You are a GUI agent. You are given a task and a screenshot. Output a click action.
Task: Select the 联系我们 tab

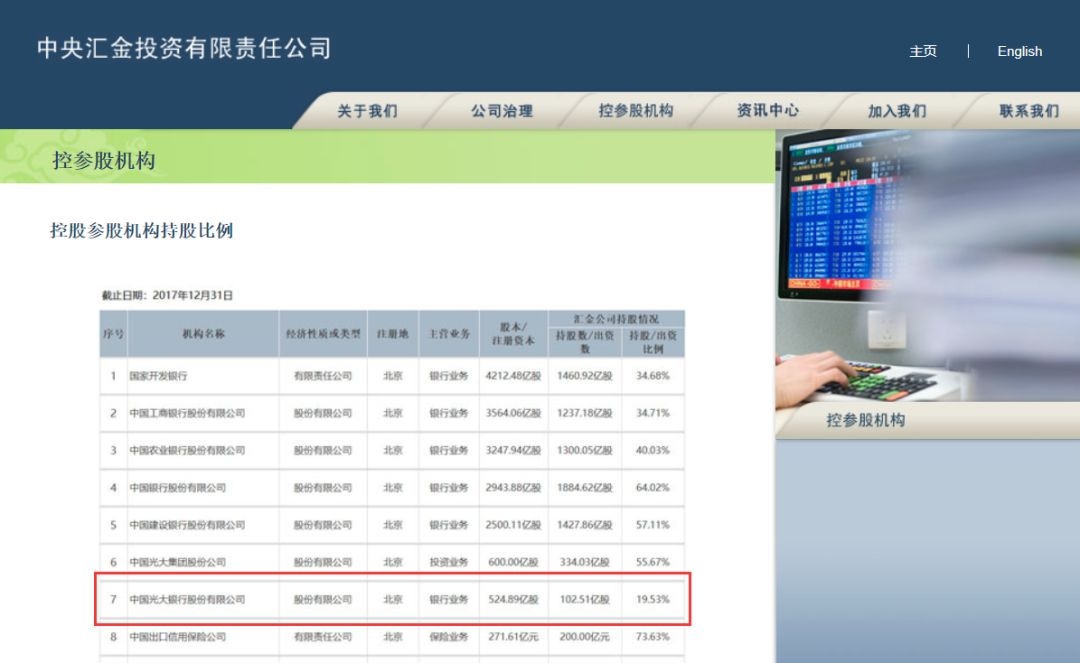[1029, 111]
